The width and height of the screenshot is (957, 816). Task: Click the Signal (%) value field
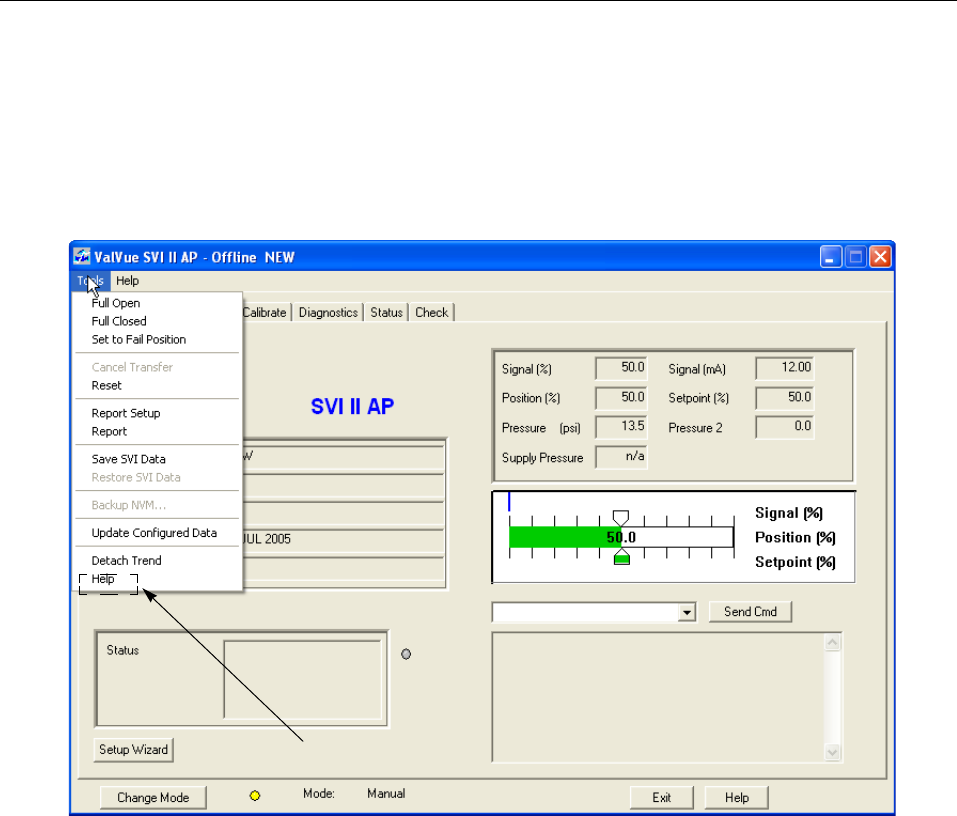pyautogui.click(x=621, y=368)
